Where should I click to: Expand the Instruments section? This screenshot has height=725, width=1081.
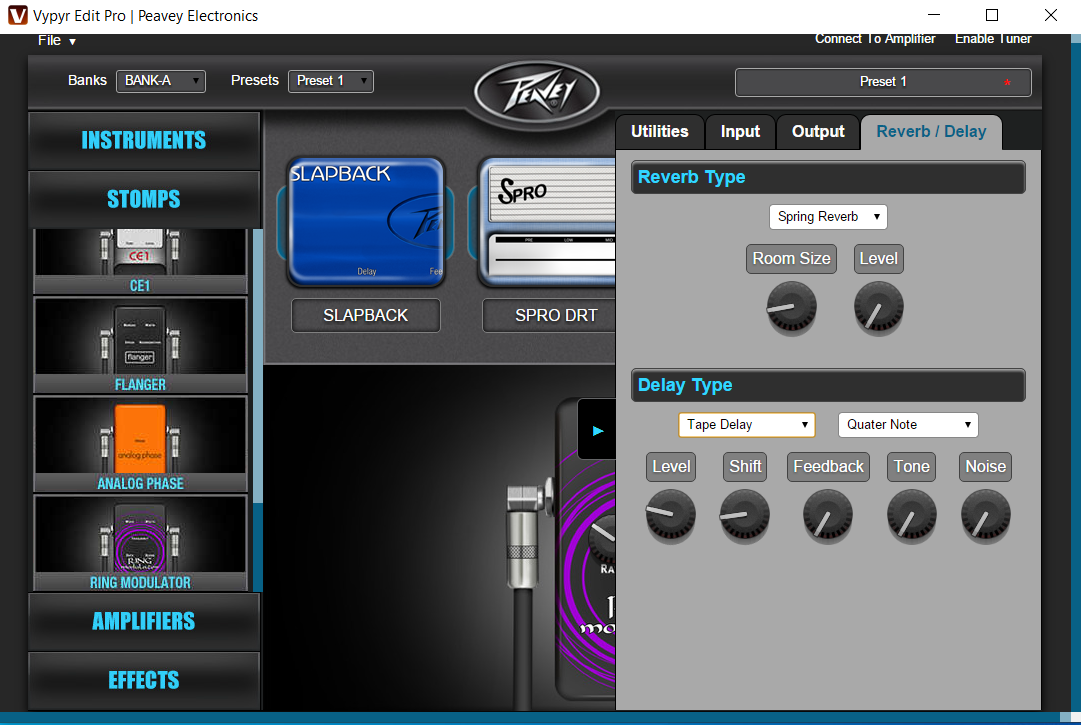tap(144, 141)
